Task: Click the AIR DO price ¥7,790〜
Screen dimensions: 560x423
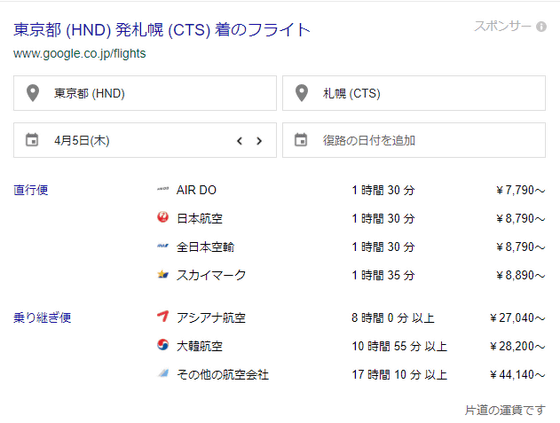Action: (x=521, y=190)
